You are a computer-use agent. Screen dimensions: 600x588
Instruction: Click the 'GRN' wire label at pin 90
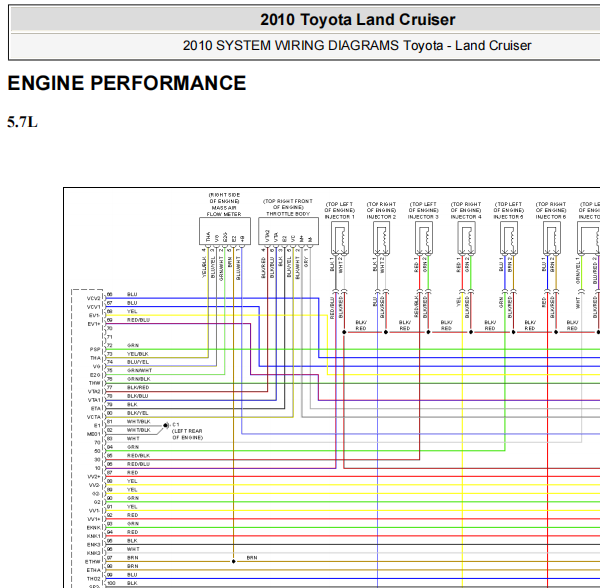[133, 498]
